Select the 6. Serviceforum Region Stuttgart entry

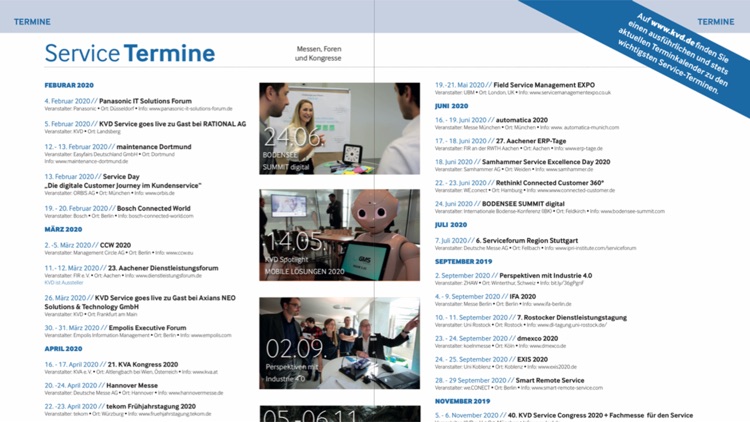pos(536,244)
